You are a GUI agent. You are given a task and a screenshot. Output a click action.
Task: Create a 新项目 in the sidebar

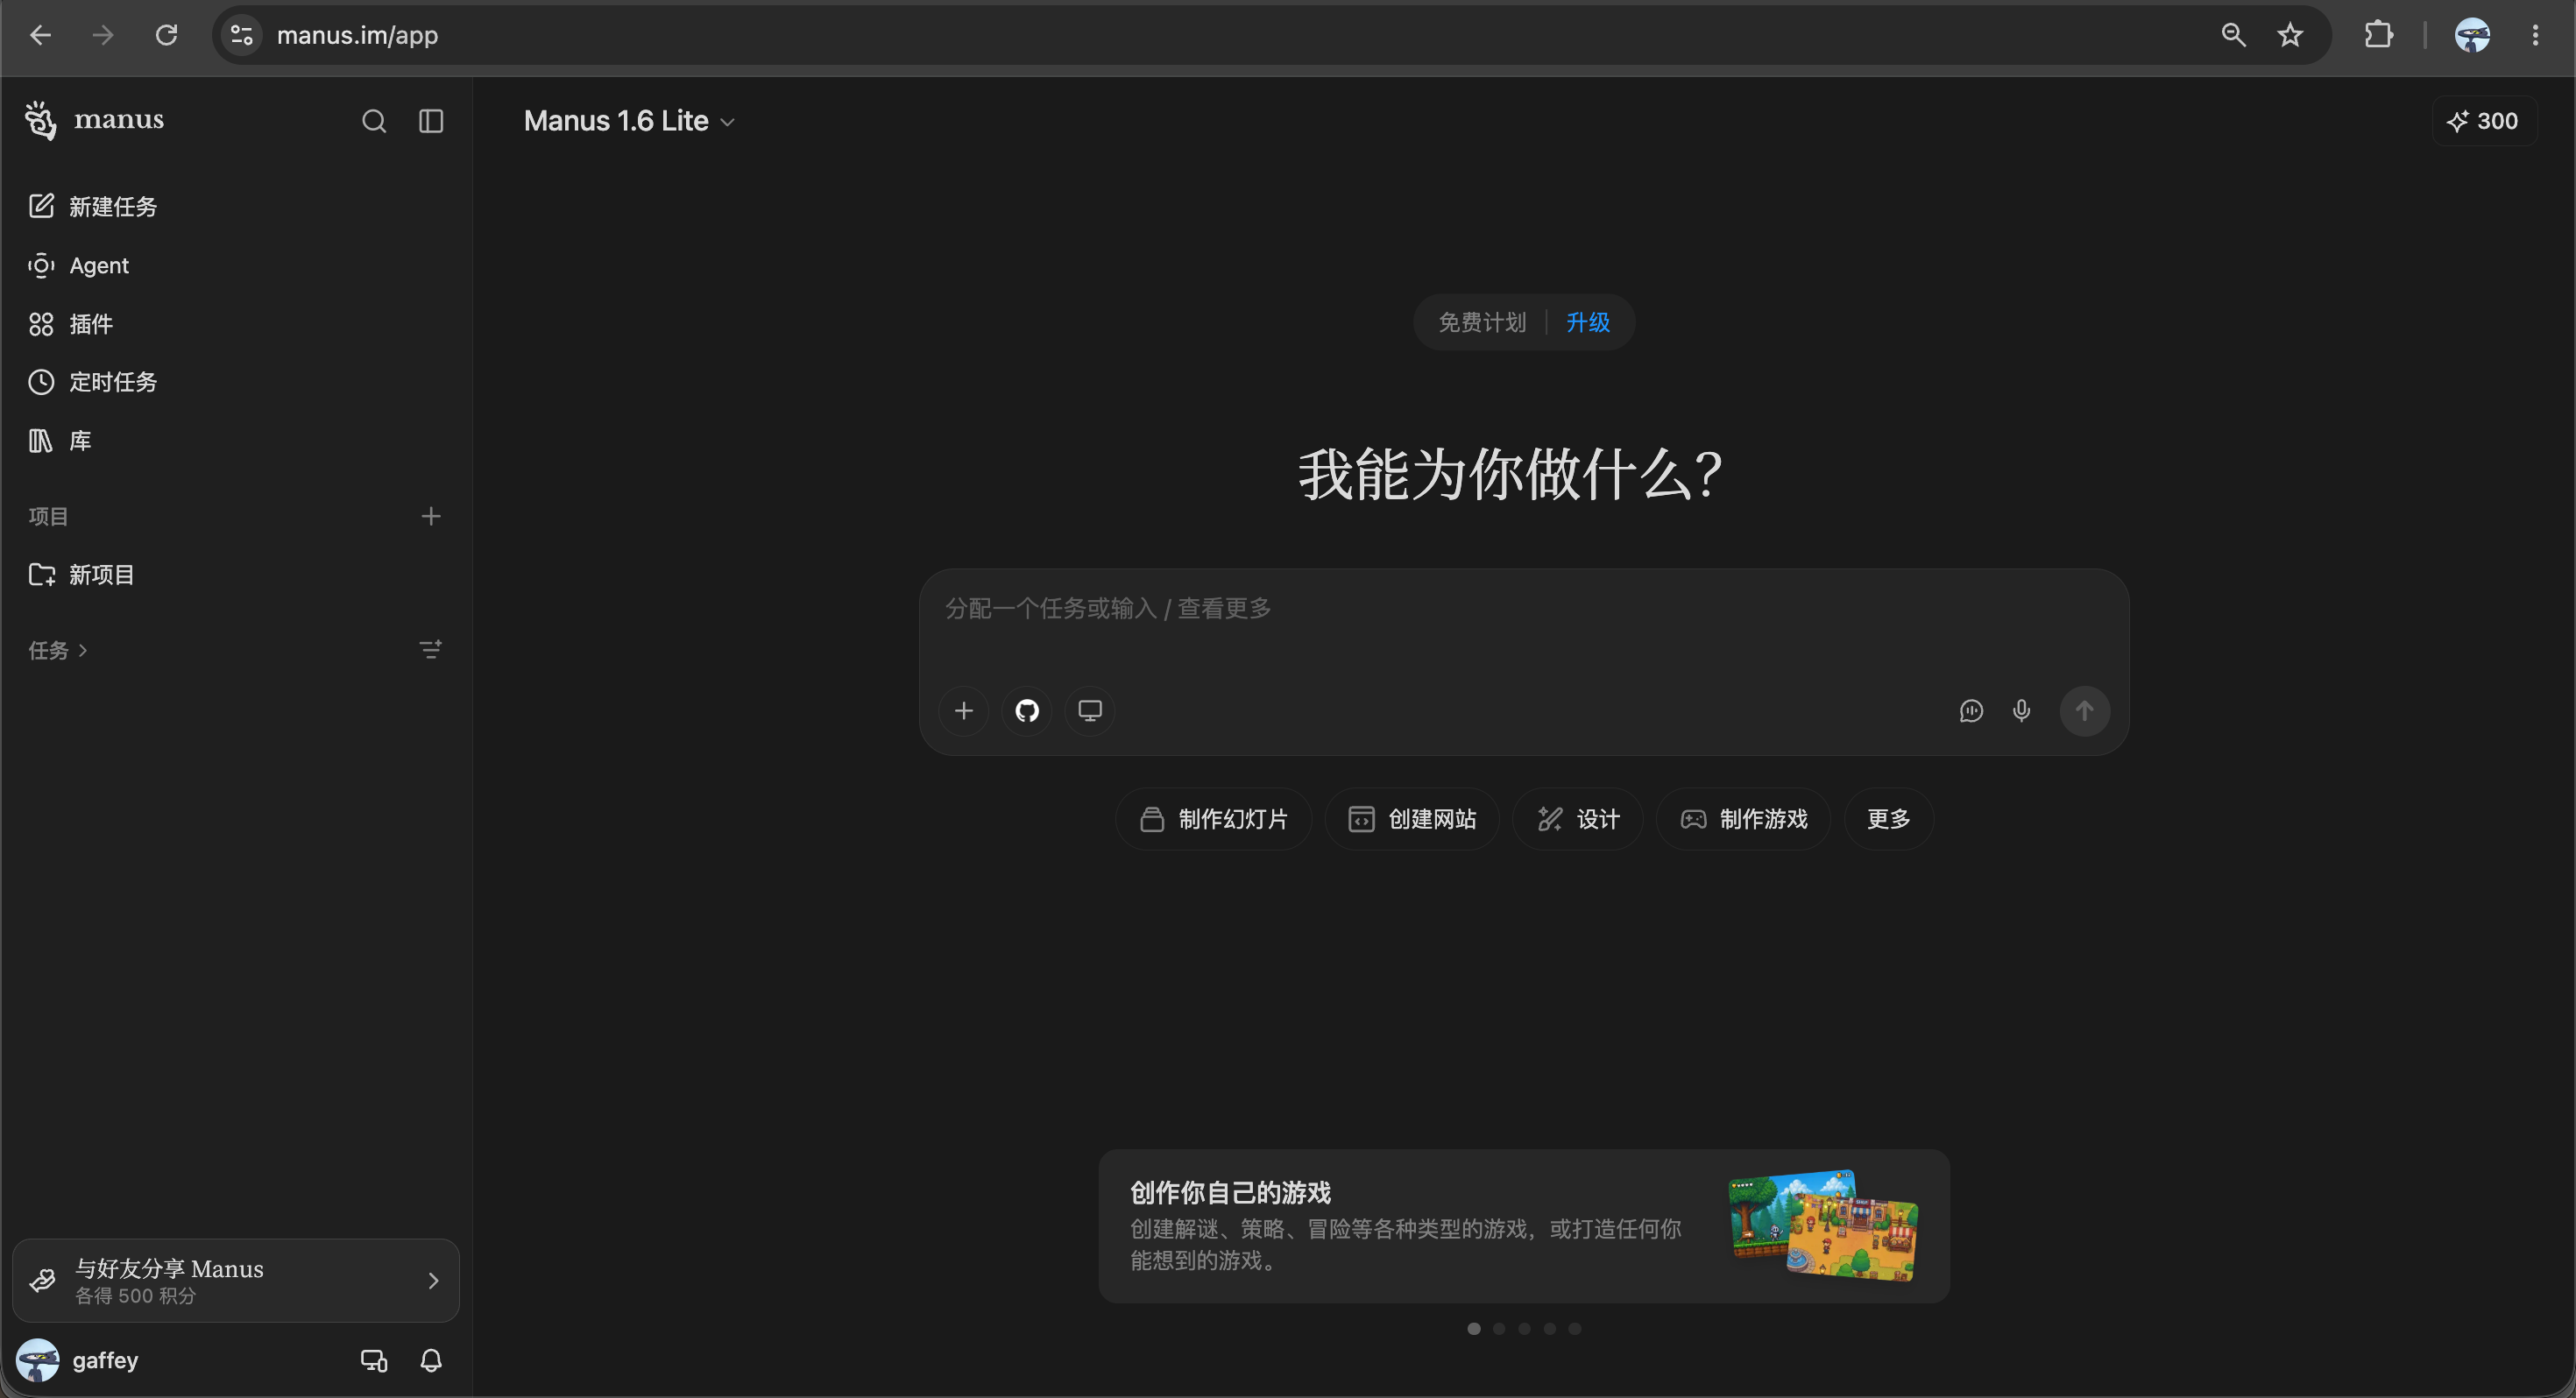tap(236, 575)
